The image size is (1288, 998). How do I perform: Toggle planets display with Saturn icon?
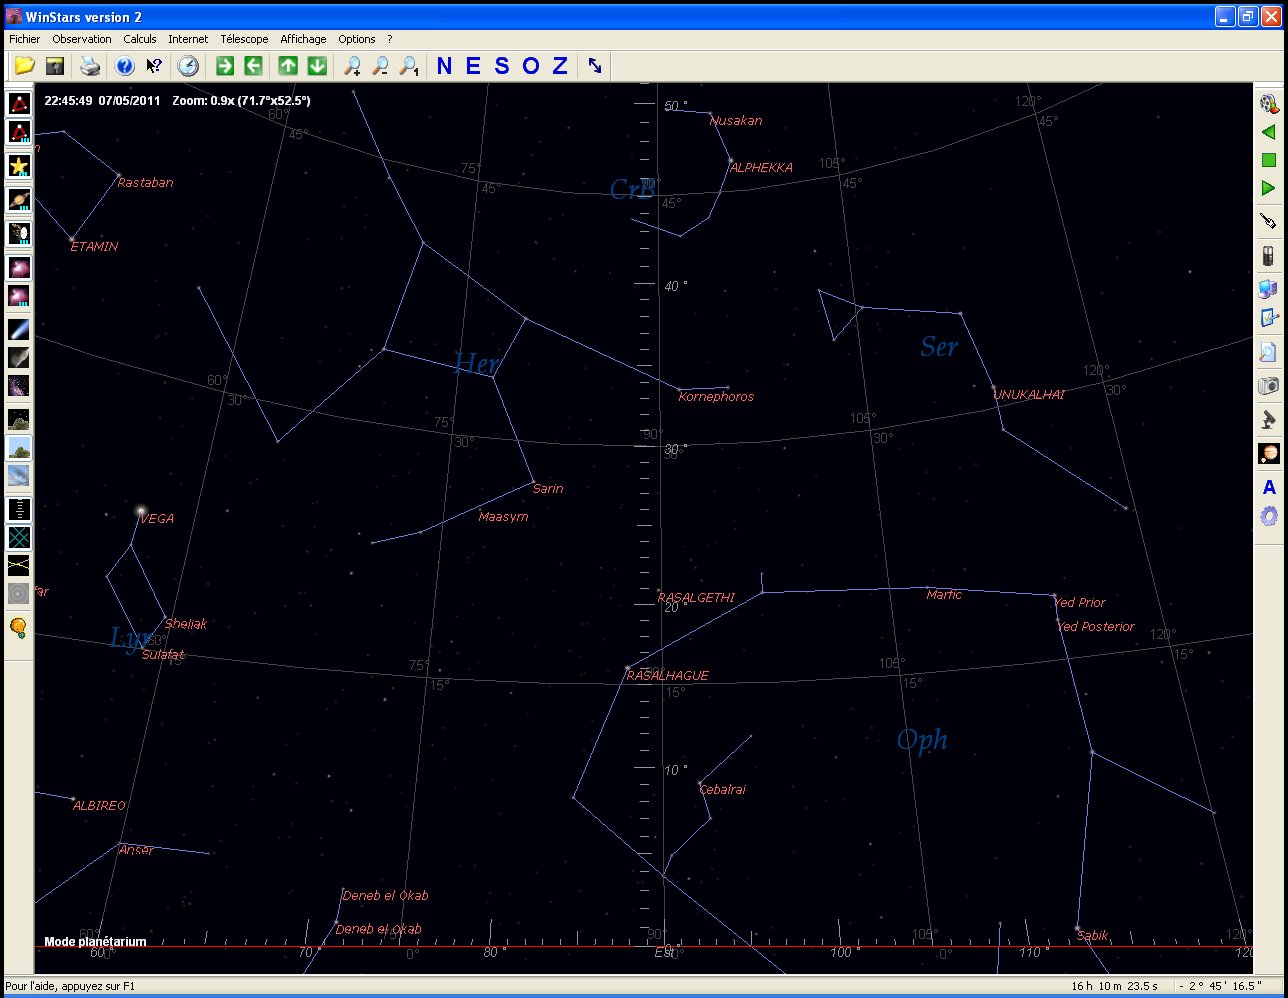[19, 199]
